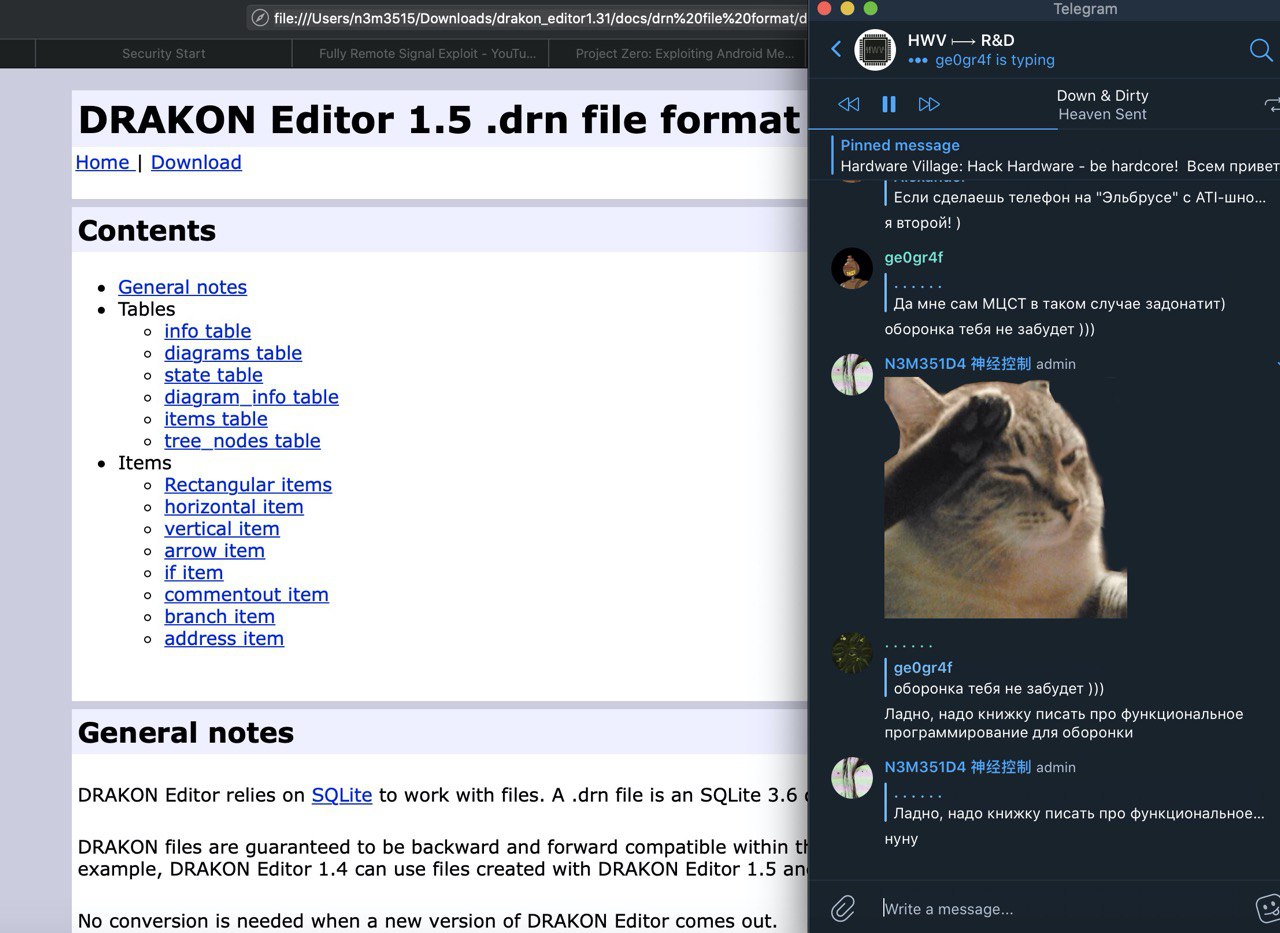Click the attach file paperclip icon

point(843,908)
